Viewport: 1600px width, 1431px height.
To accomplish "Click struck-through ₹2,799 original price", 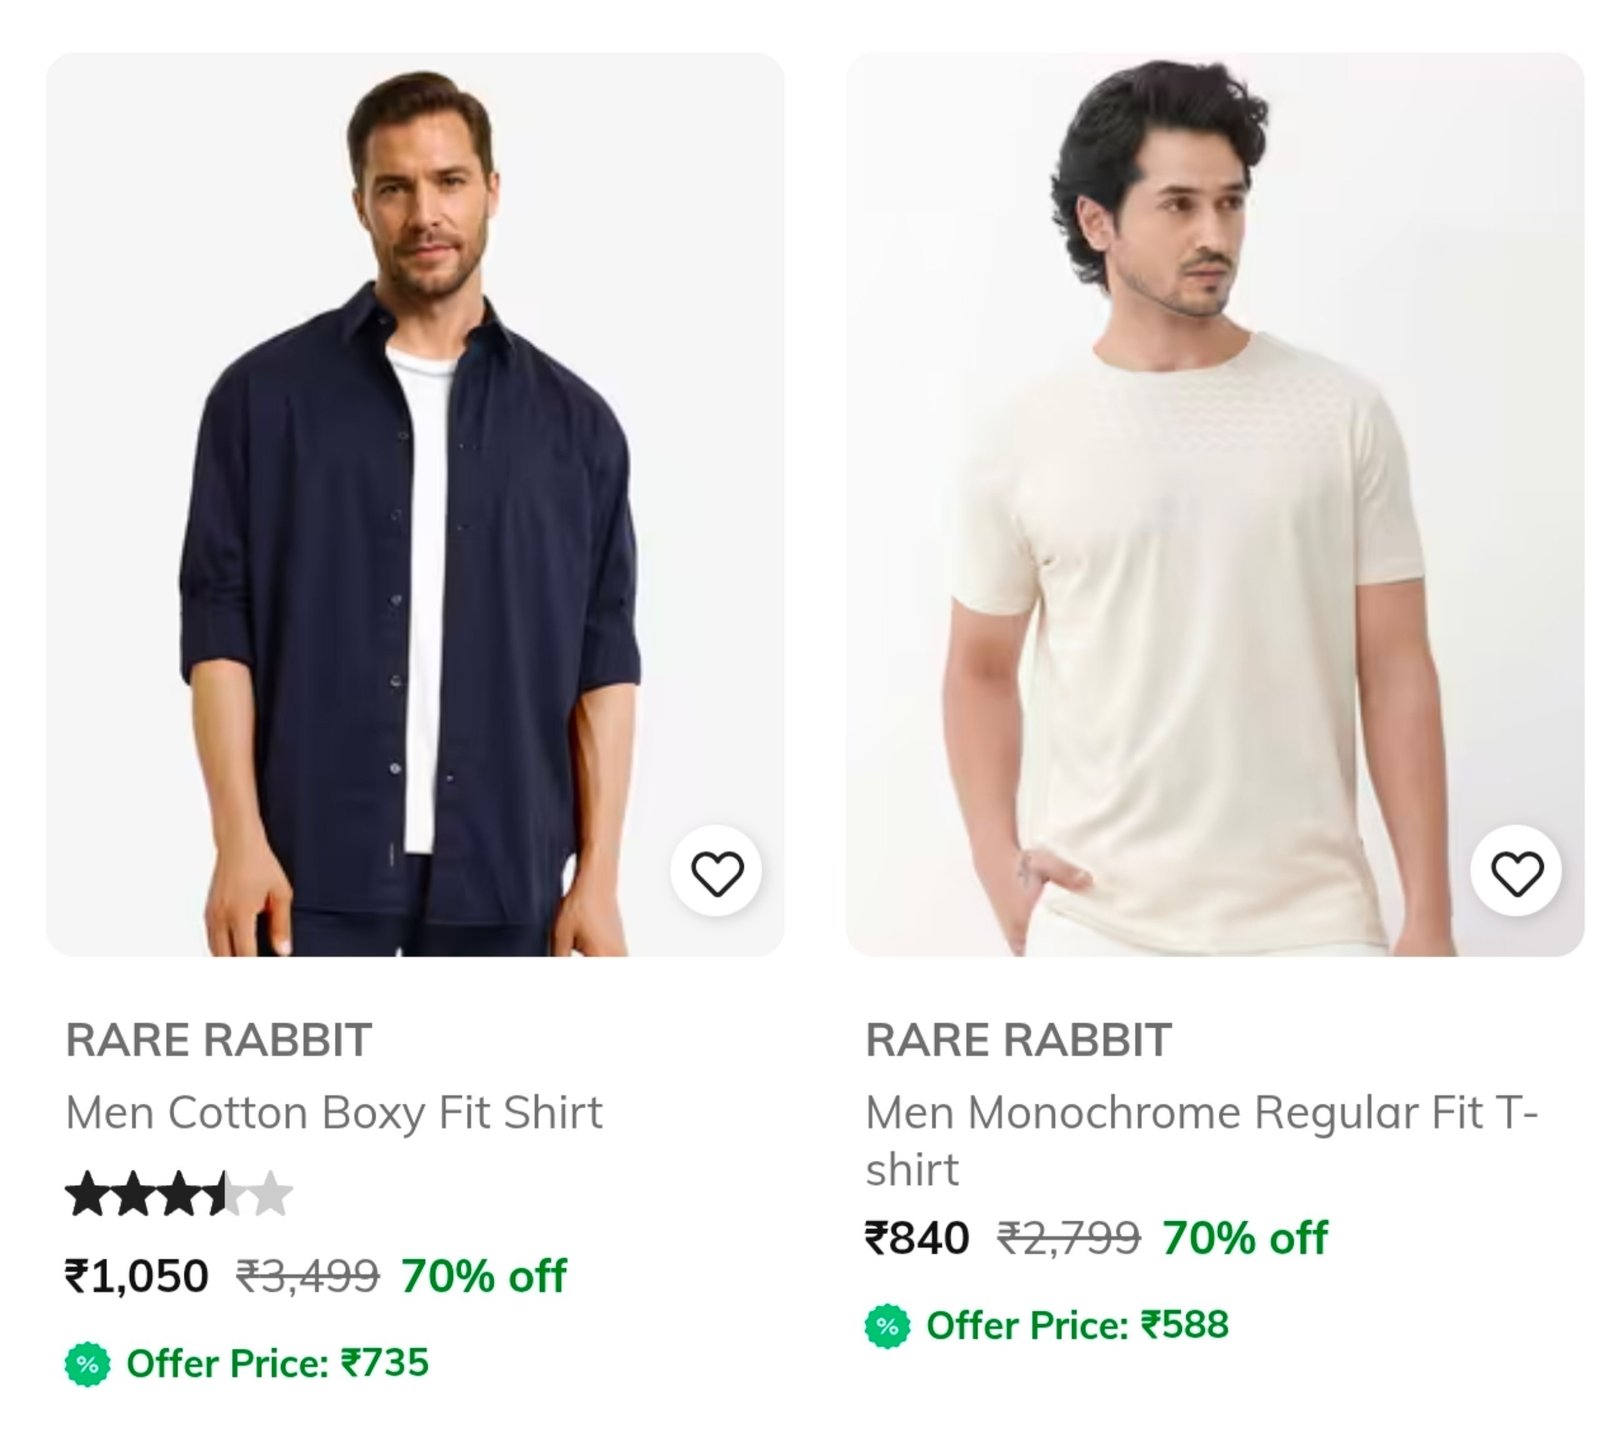I will (1069, 1238).
